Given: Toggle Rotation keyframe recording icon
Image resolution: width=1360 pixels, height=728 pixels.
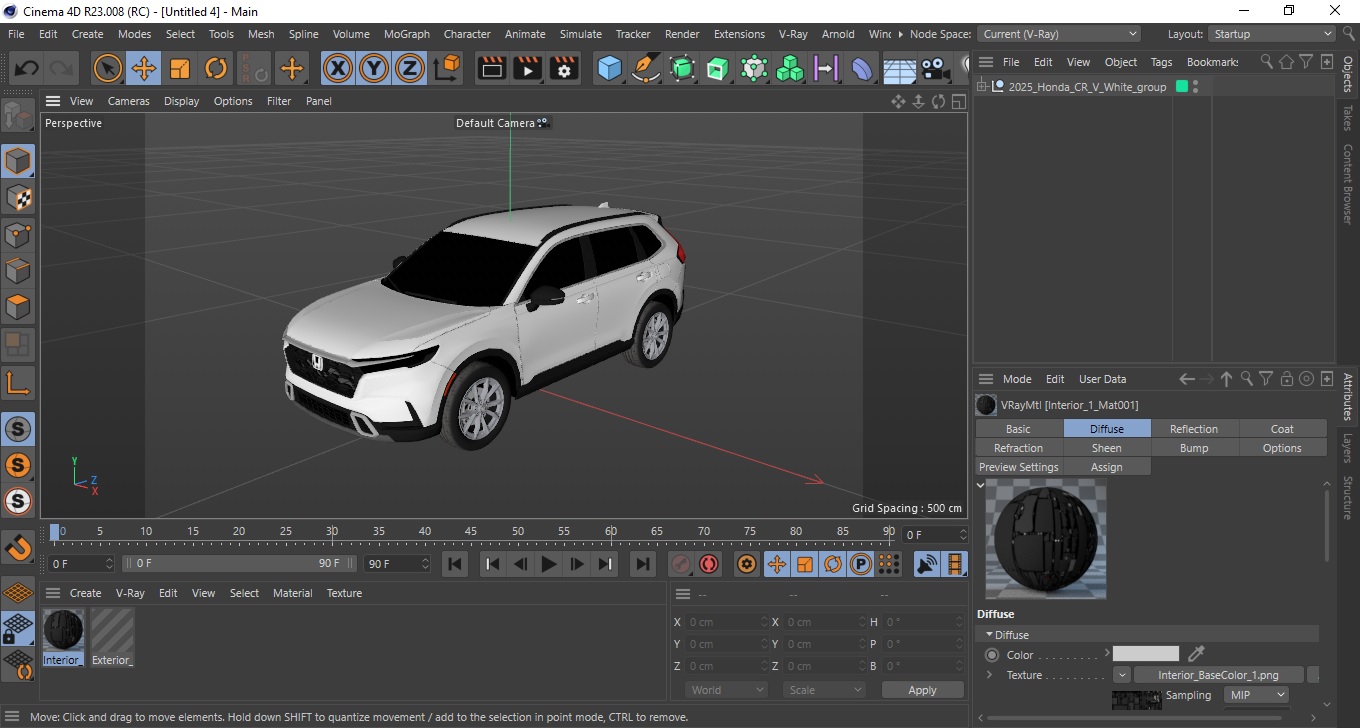Looking at the screenshot, I should click(832, 564).
